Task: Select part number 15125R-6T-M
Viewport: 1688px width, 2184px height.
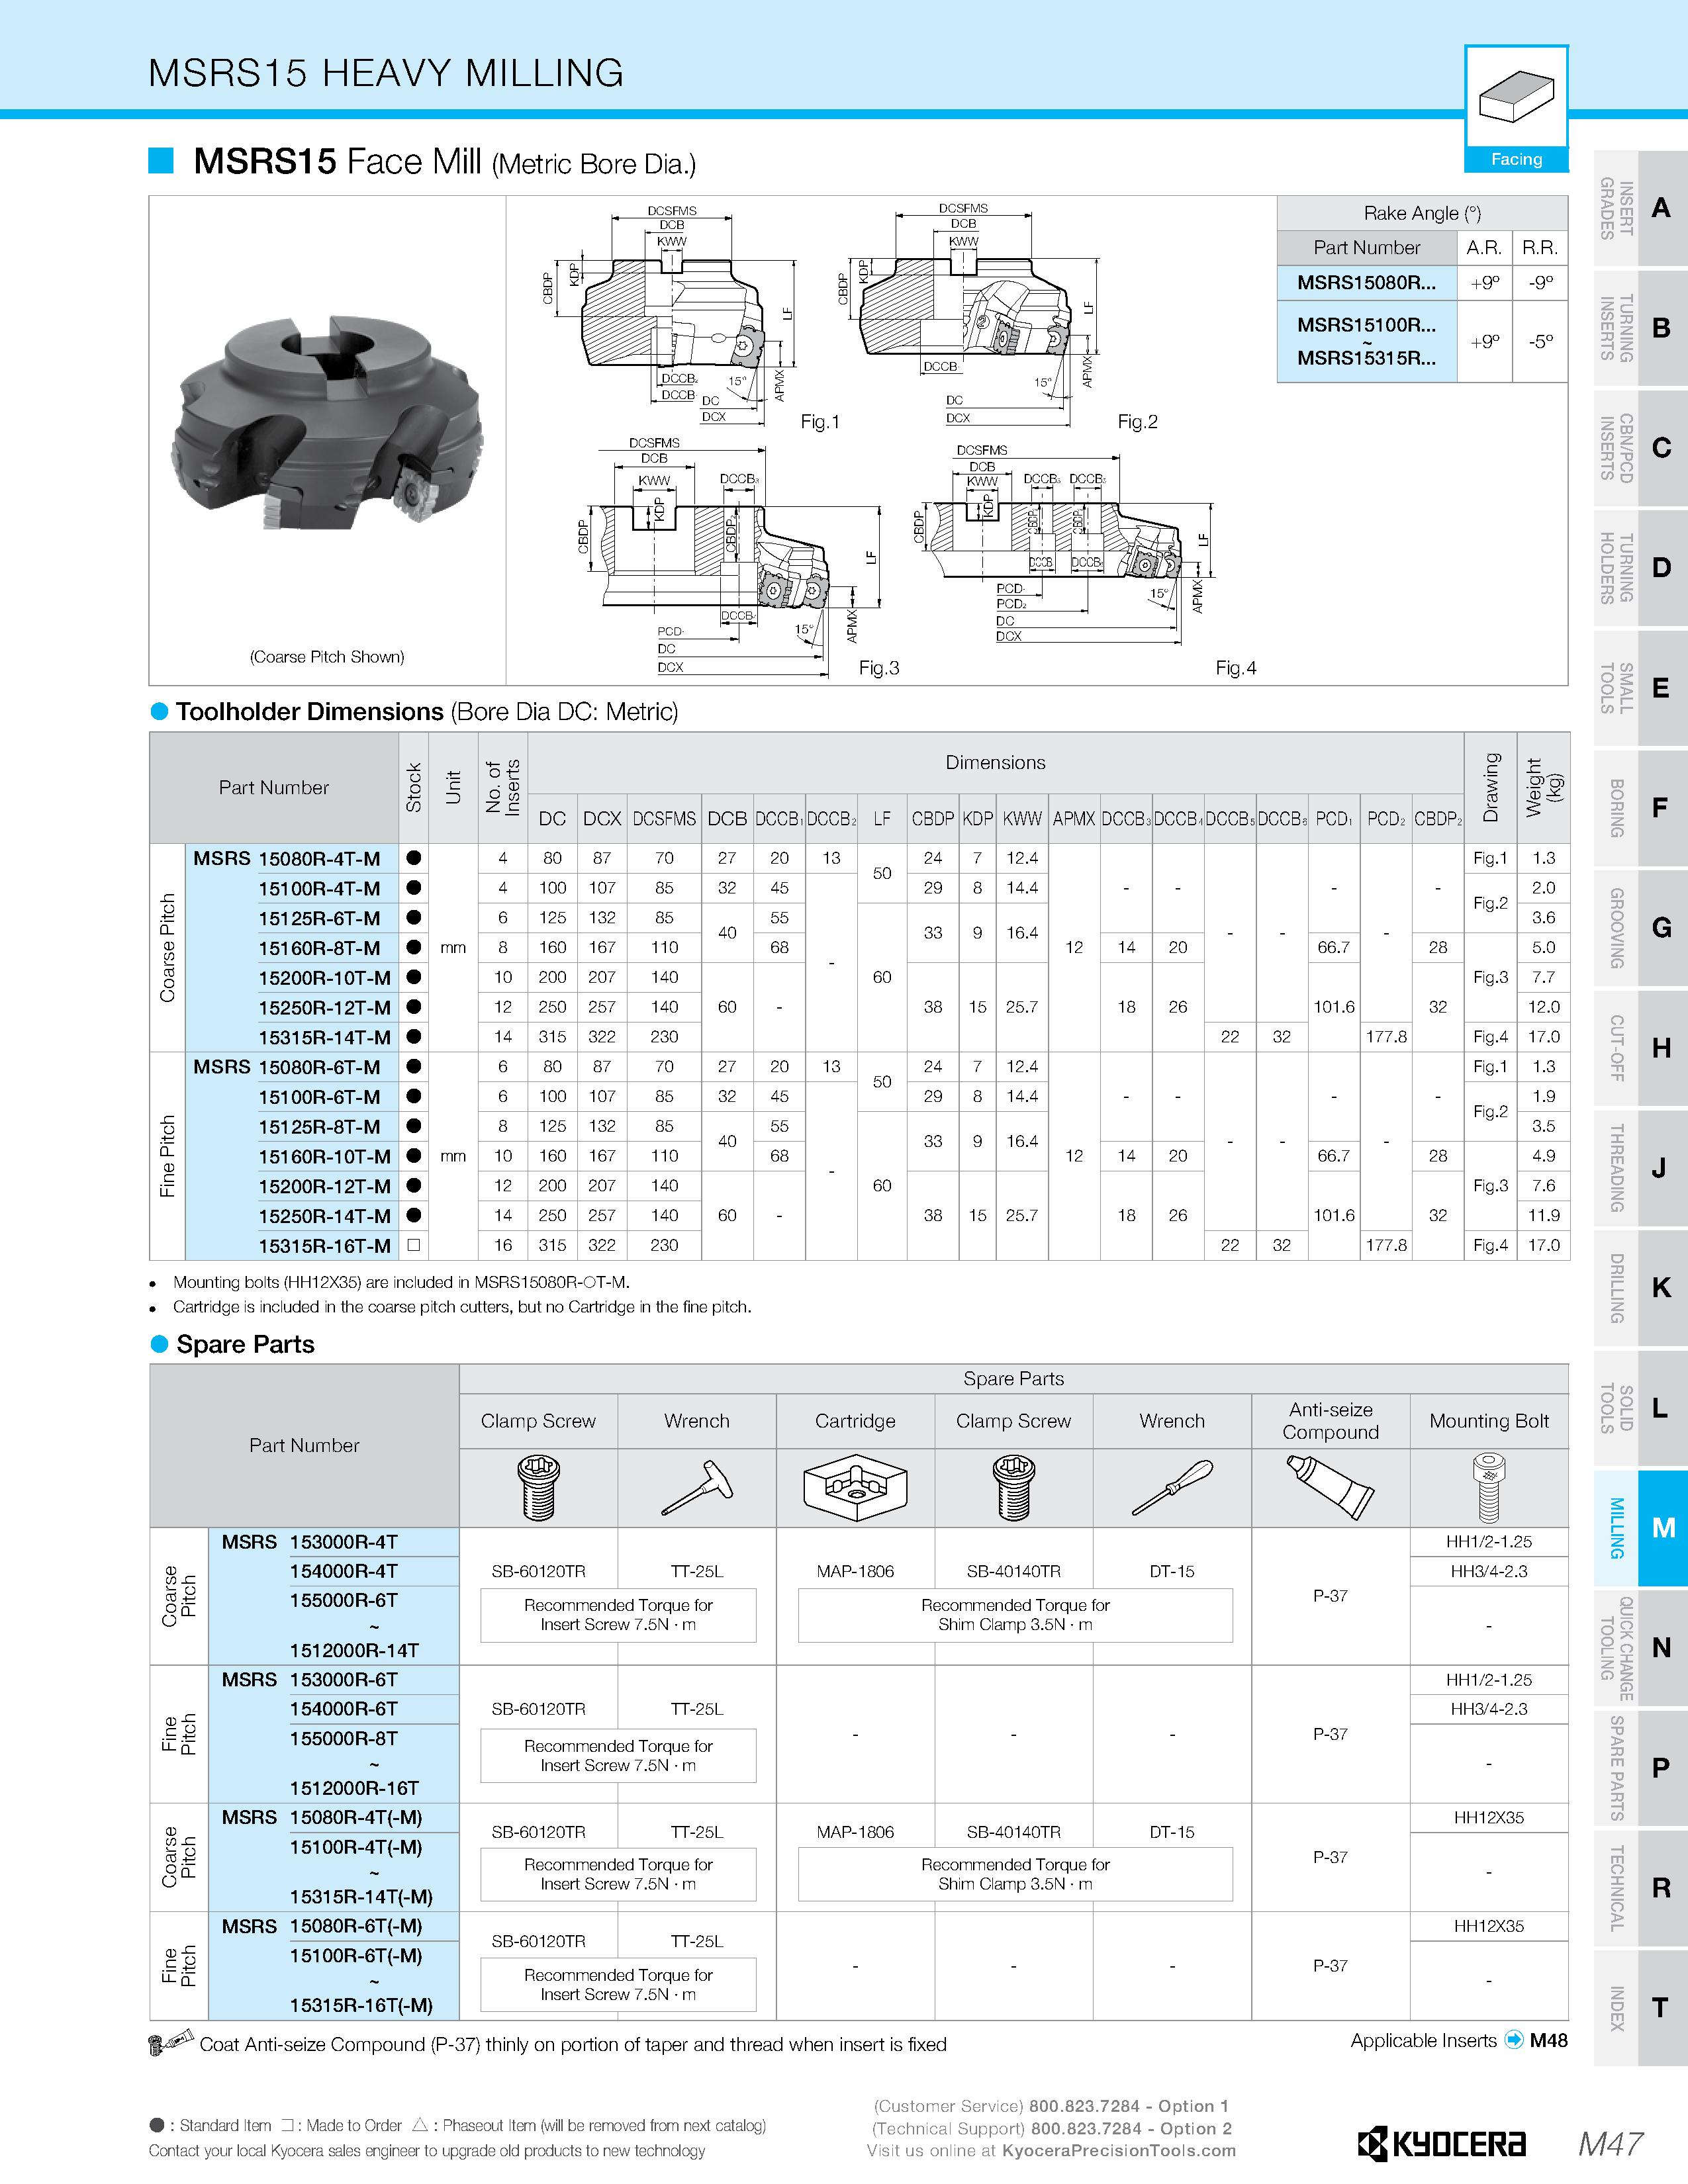Action: coord(319,918)
